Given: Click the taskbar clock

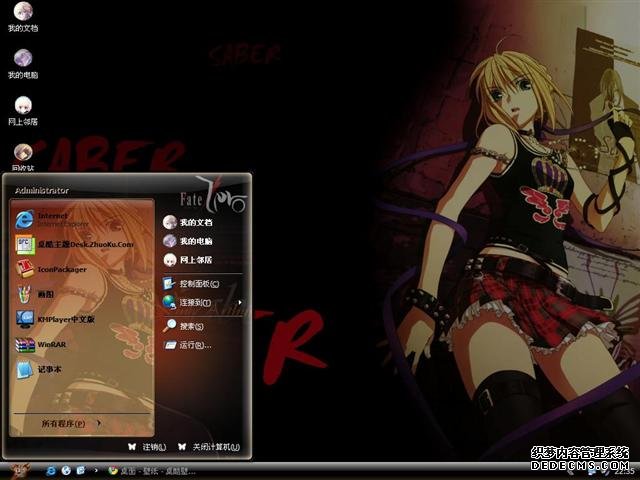Looking at the screenshot, I should pos(624,472).
